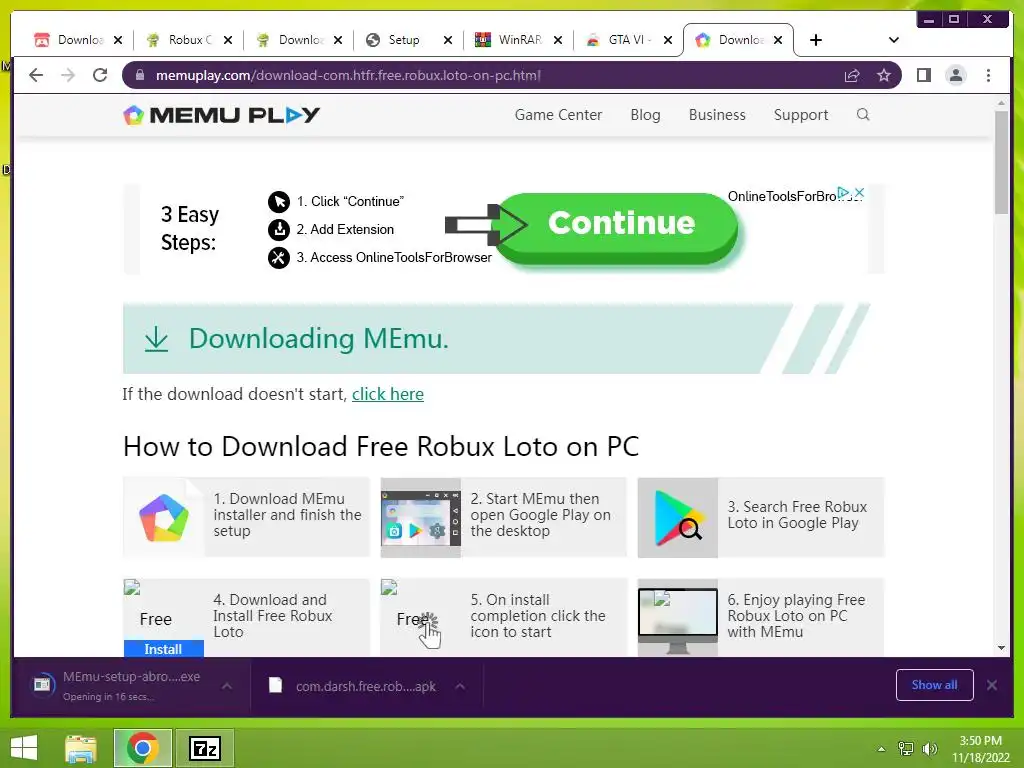Close the ad with its X icon
The image size is (1024, 768).
pyautogui.click(x=859, y=193)
